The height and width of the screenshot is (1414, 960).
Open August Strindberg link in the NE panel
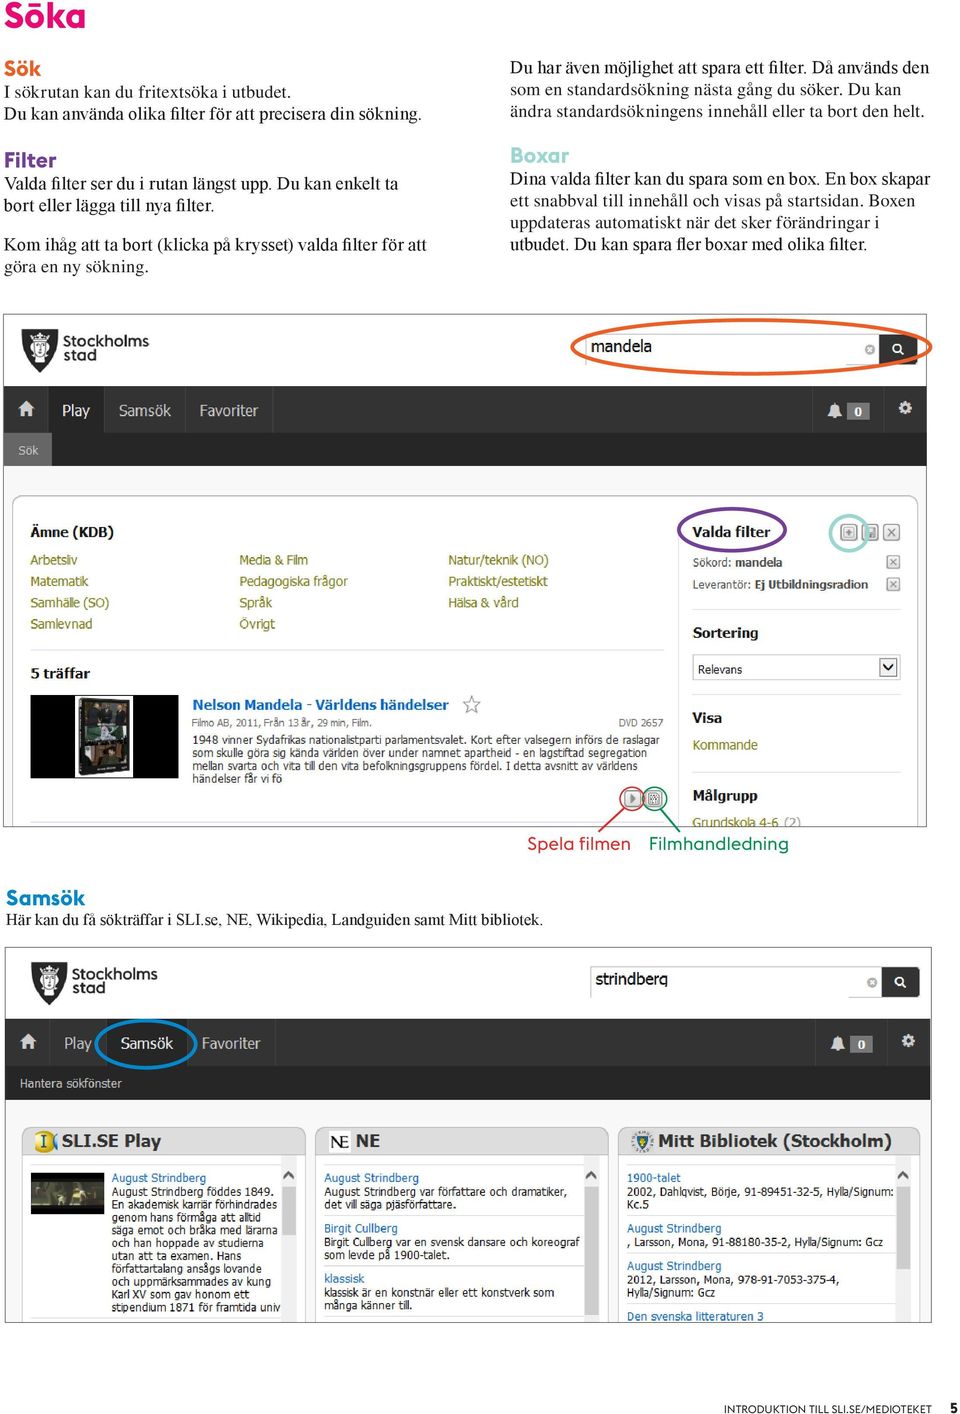[x=371, y=1178]
